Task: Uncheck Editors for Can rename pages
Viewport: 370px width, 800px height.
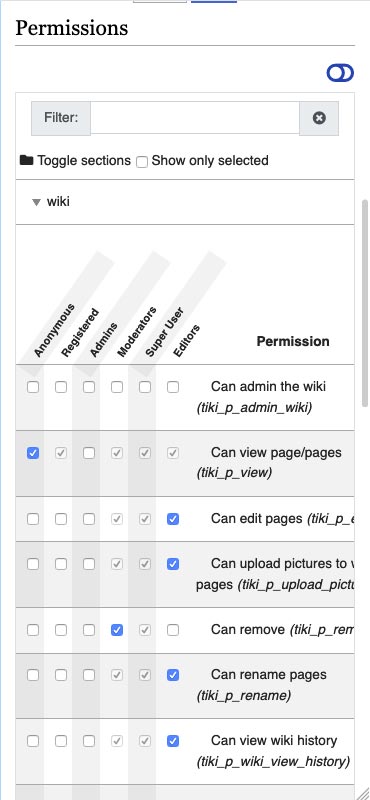Action: point(173,675)
